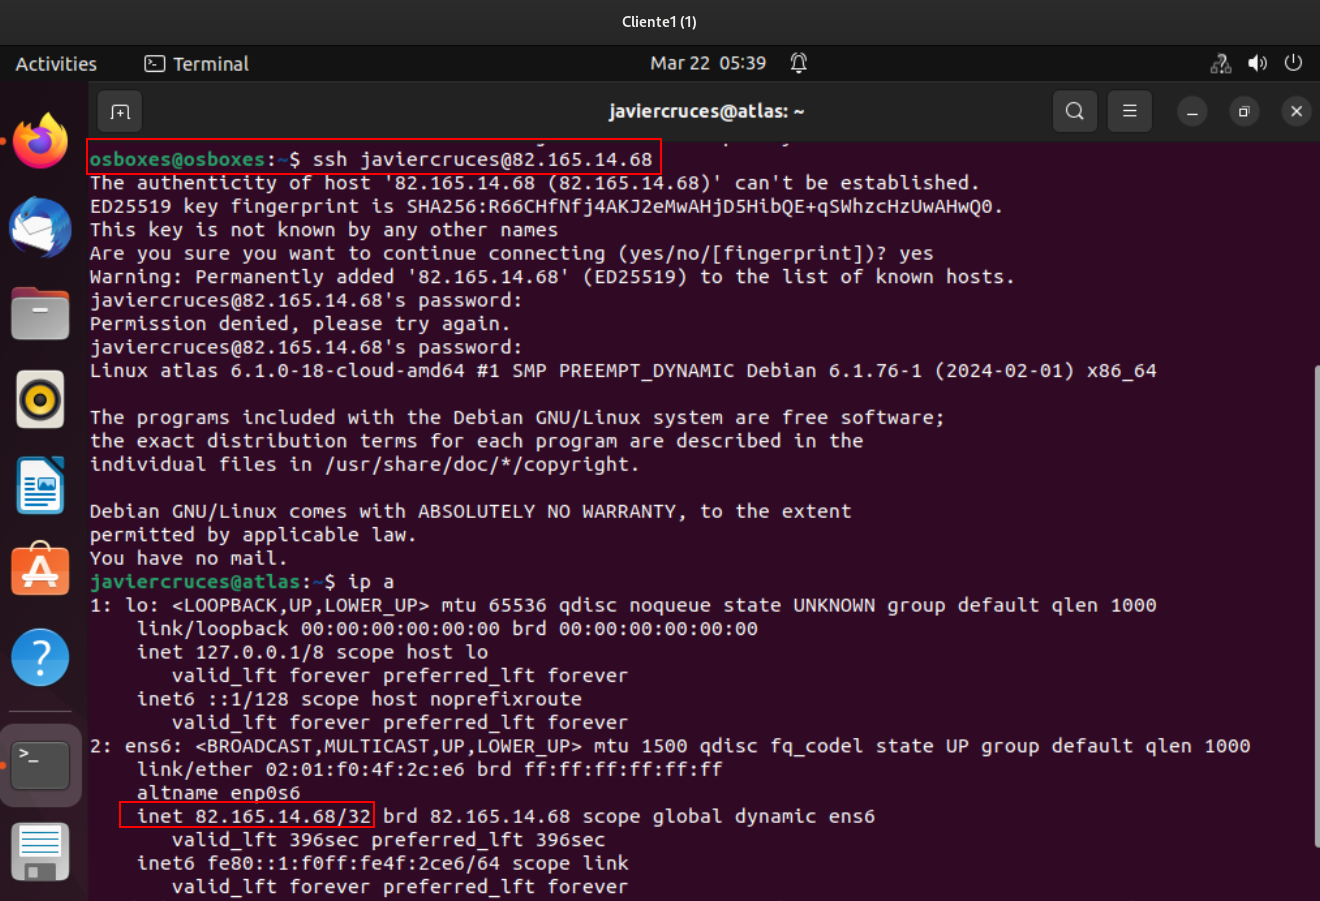Open the Activities overview
This screenshot has width=1320, height=901.
56,64
